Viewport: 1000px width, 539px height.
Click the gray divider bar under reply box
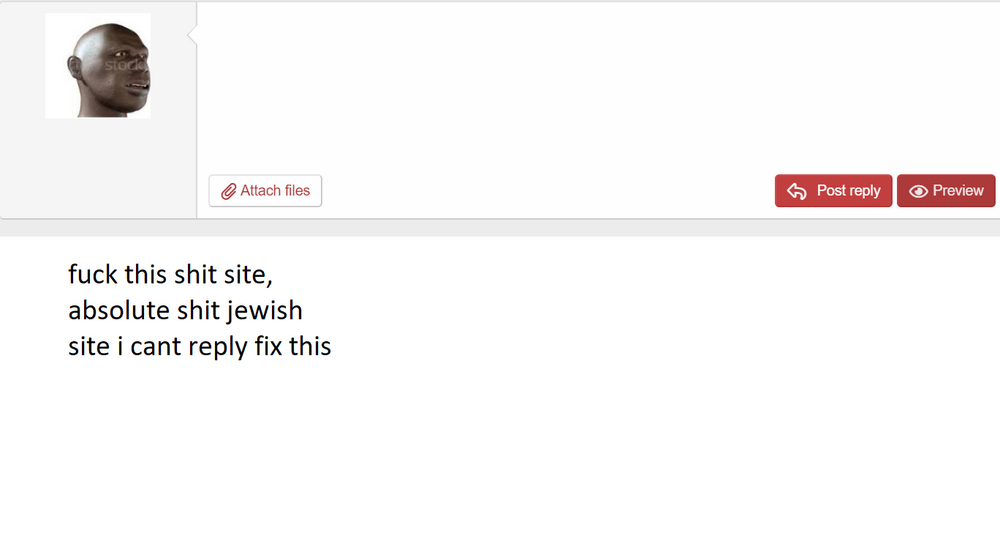tap(500, 228)
